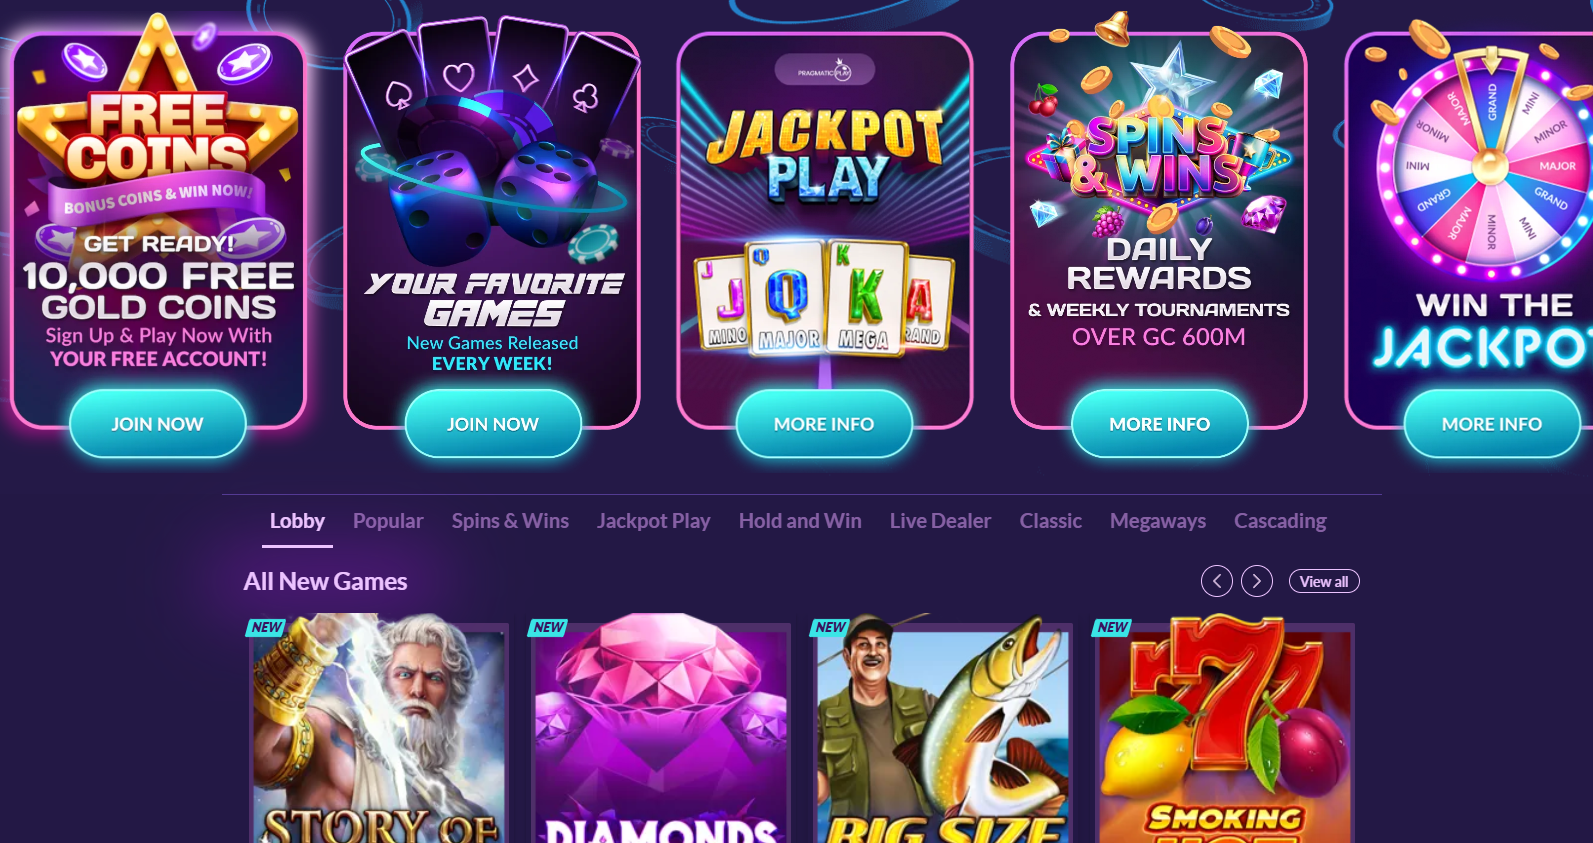Viewport: 1593px width, 843px height.
Task: Click JOIN NOW under Your Favorite Games
Action: pos(493,424)
